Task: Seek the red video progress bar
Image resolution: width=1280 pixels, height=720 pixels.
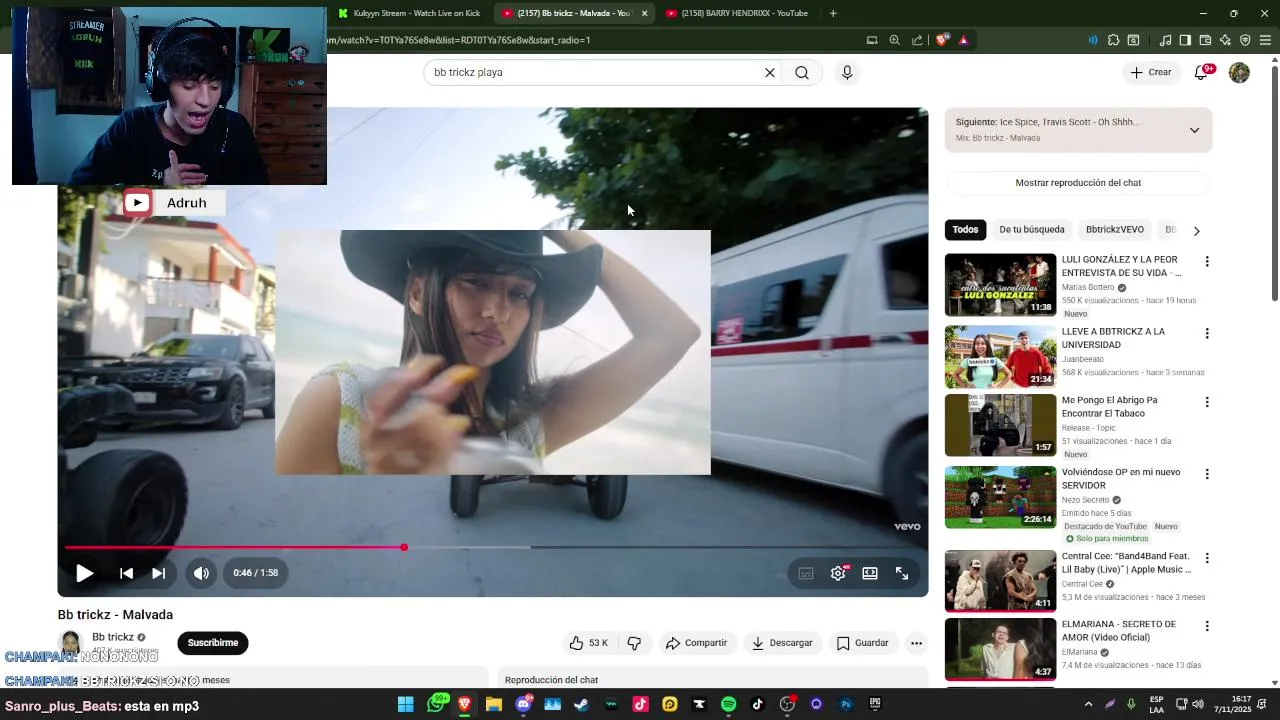Action: [492, 547]
